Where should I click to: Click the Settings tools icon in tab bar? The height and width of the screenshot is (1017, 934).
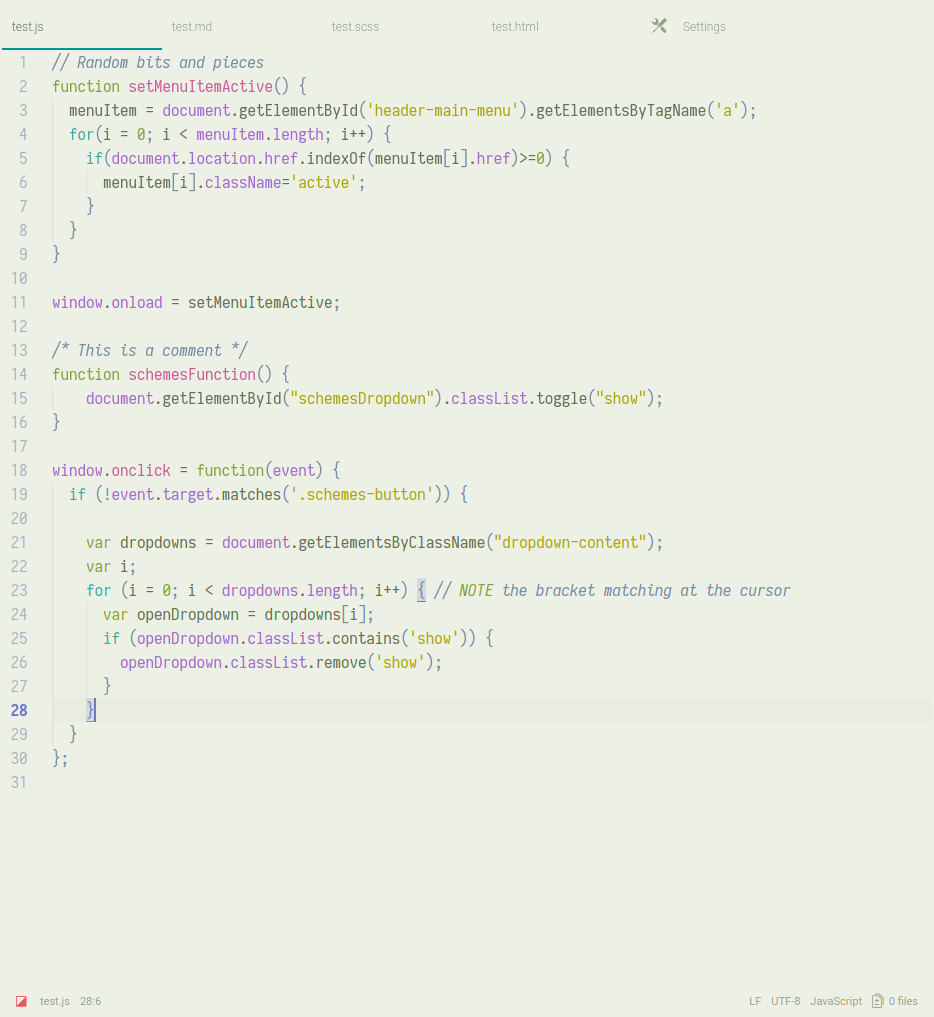point(659,26)
